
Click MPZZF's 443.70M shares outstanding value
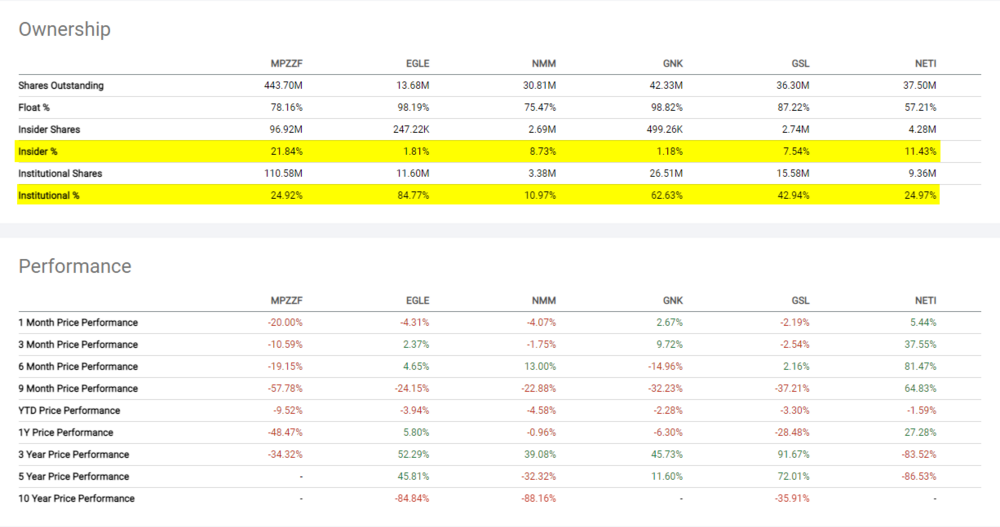(x=283, y=86)
